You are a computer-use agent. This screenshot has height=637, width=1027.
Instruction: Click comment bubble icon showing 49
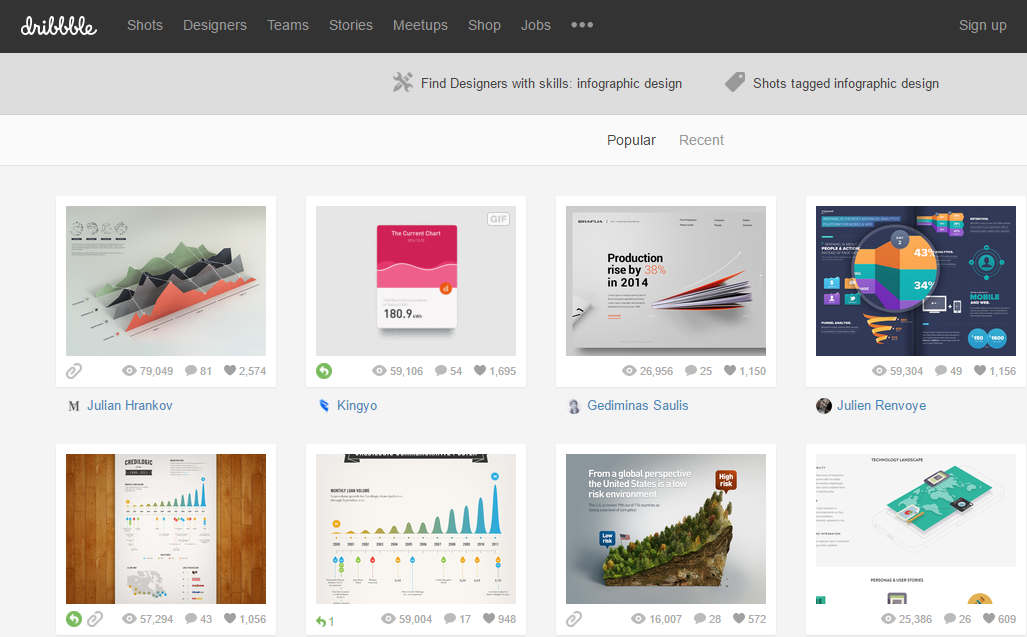pos(941,371)
